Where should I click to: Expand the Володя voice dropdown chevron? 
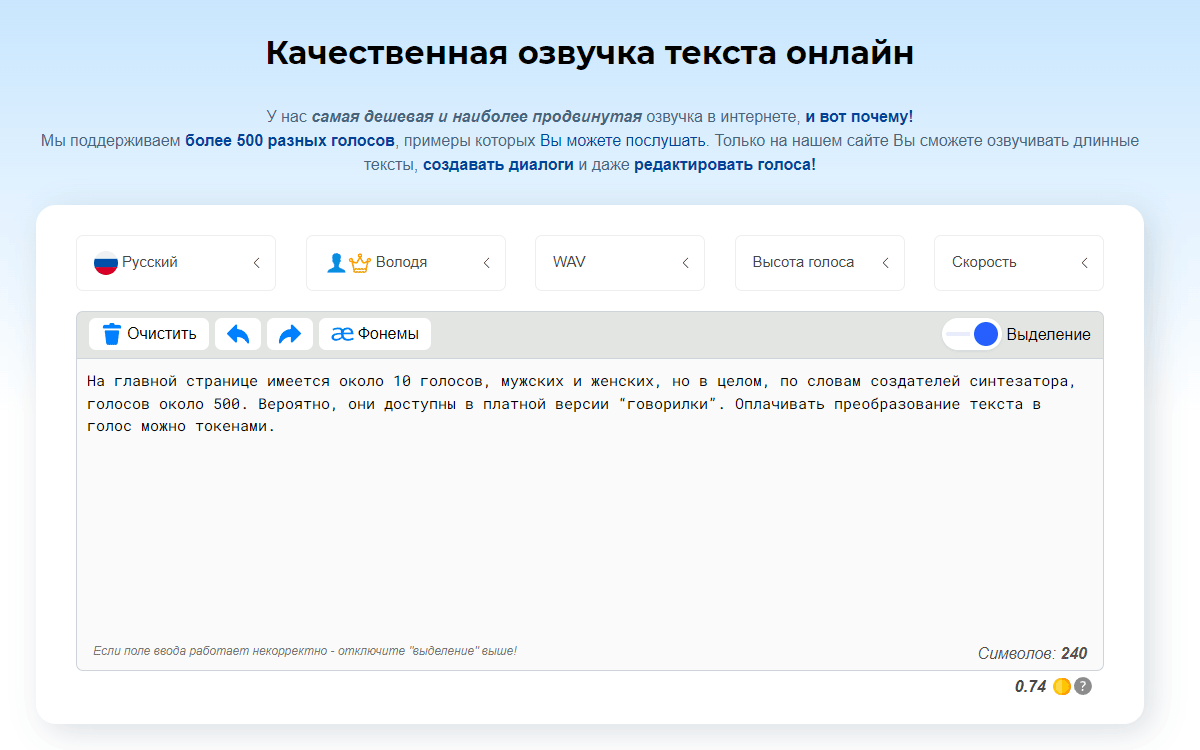click(x=487, y=263)
